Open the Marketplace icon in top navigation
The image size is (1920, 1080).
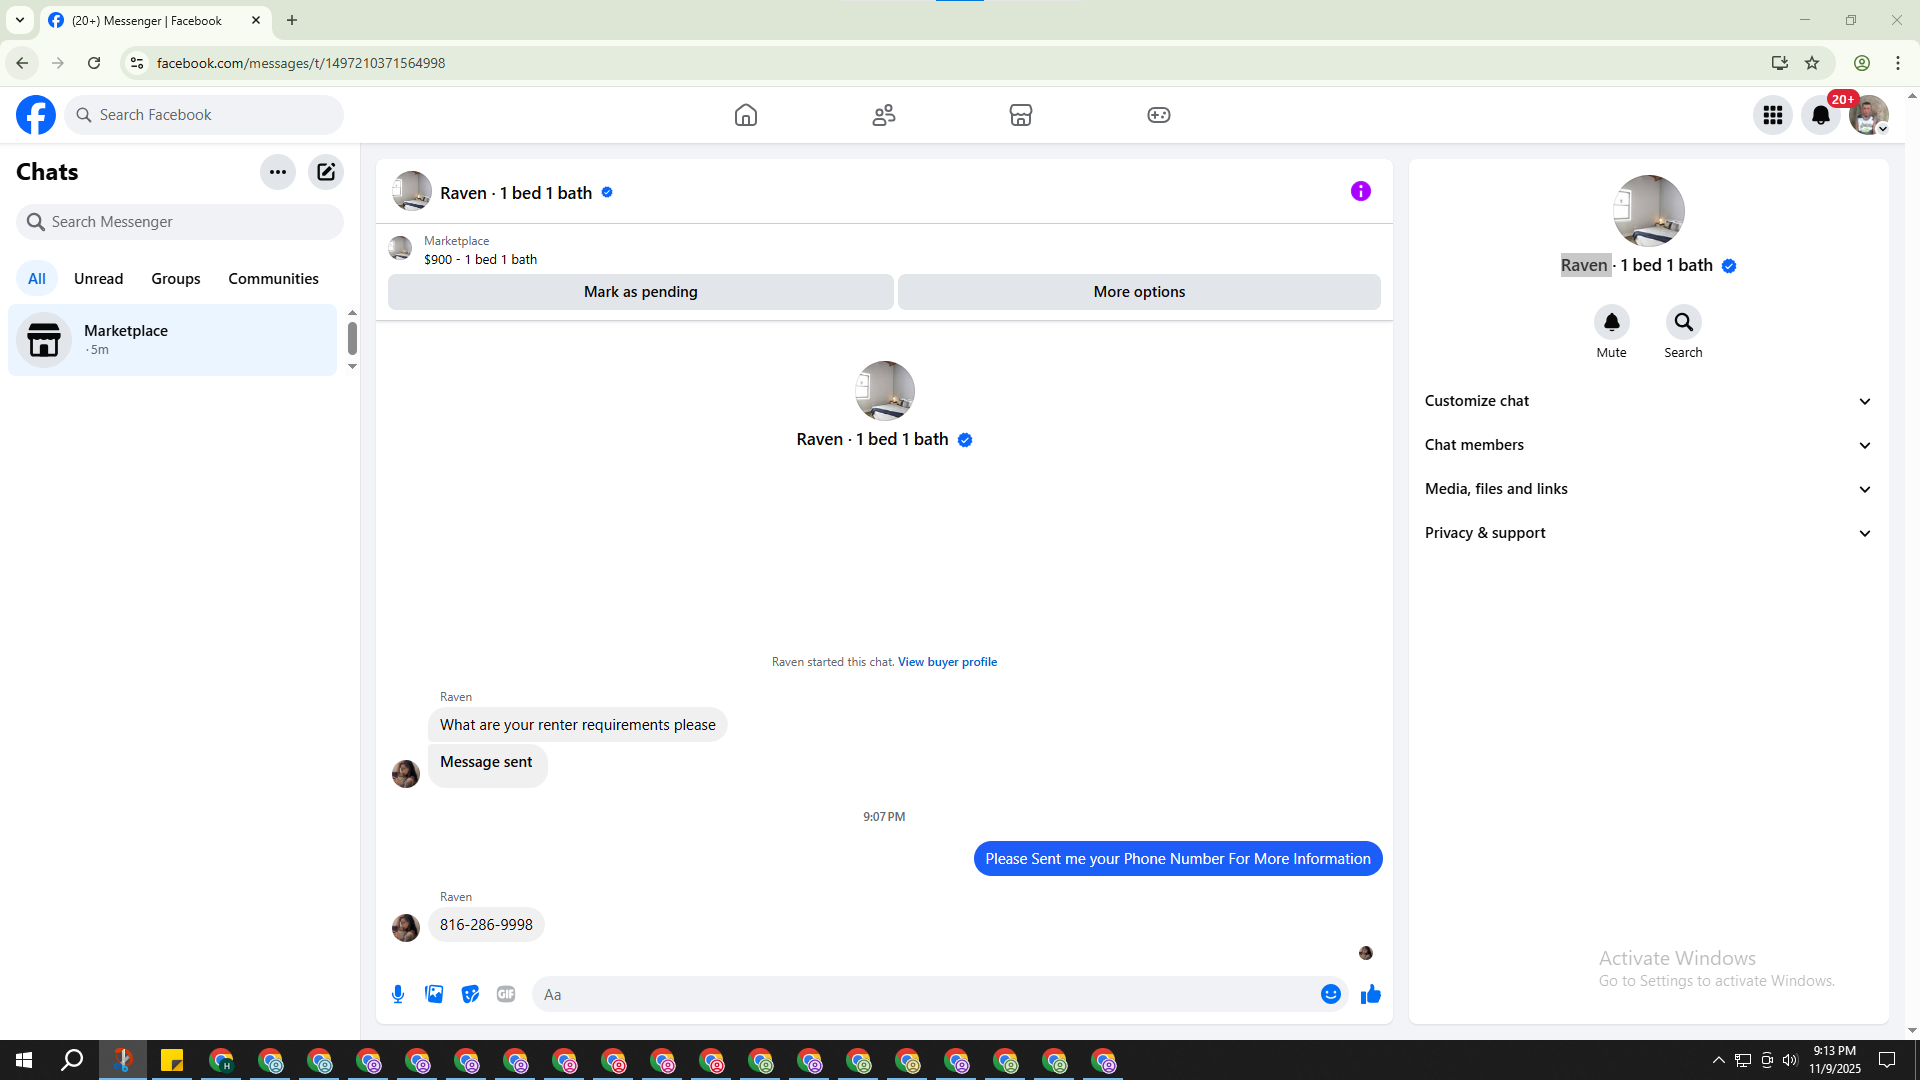[1021, 115]
